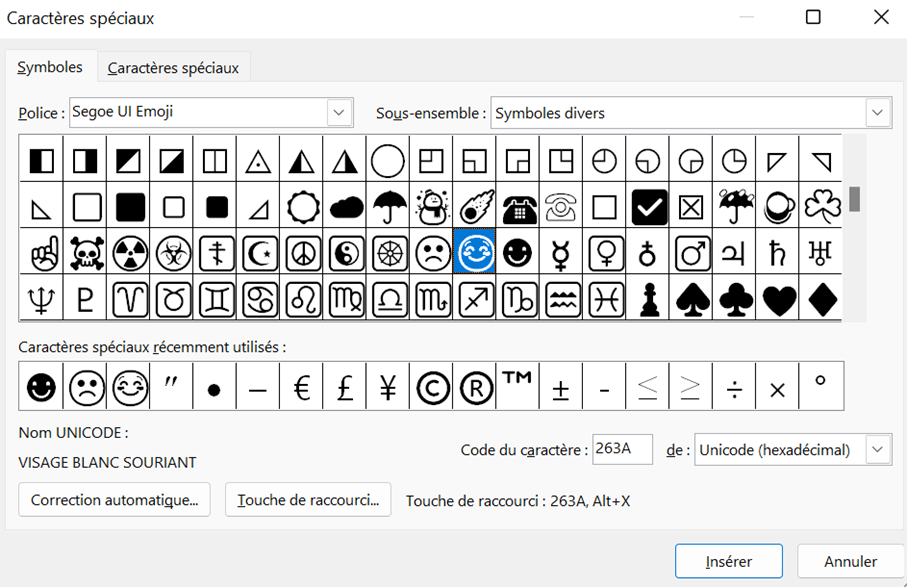Viewport: 907px width, 587px height.
Task: Select the Sagittarius arrow symbol
Action: 475,299
